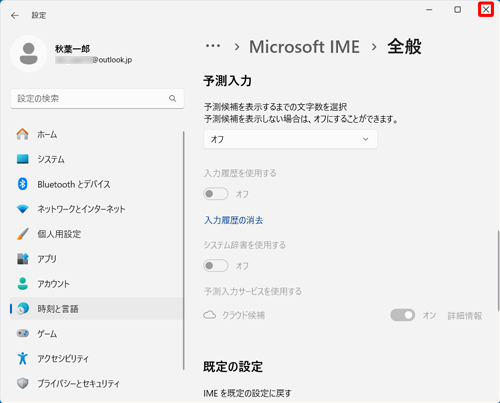This screenshot has width=500, height=403.
Task: Open the user profile avatar
Action: click(x=29, y=54)
